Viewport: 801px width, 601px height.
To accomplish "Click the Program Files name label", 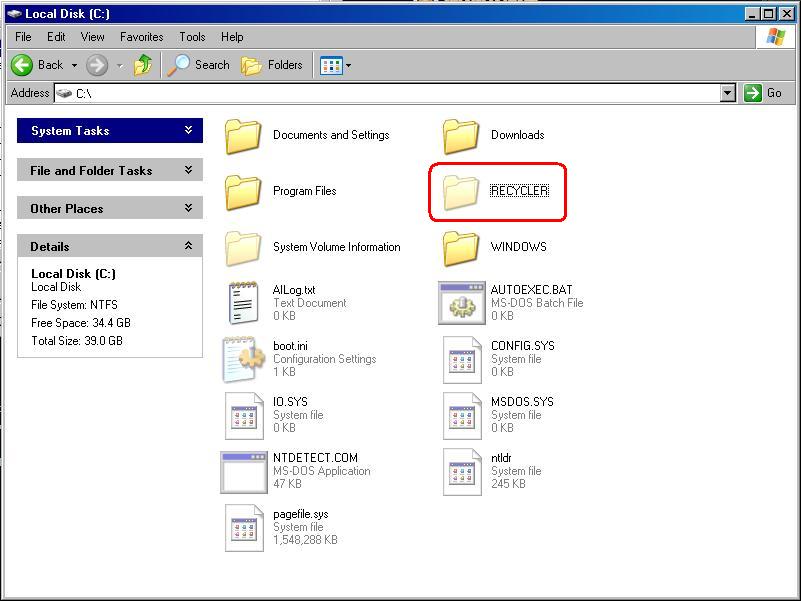I will (x=304, y=191).
